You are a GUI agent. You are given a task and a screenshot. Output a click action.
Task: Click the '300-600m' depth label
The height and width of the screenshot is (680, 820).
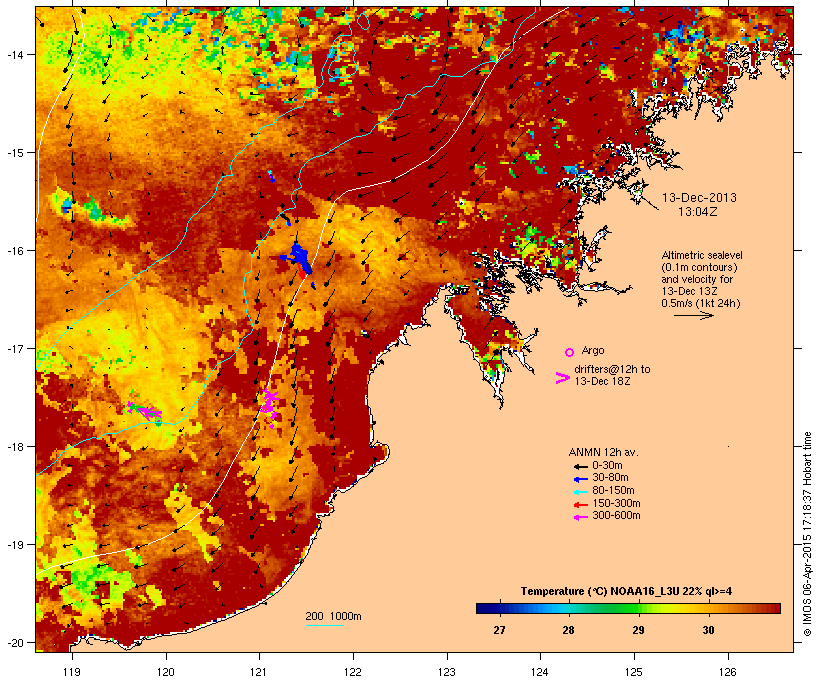616,516
